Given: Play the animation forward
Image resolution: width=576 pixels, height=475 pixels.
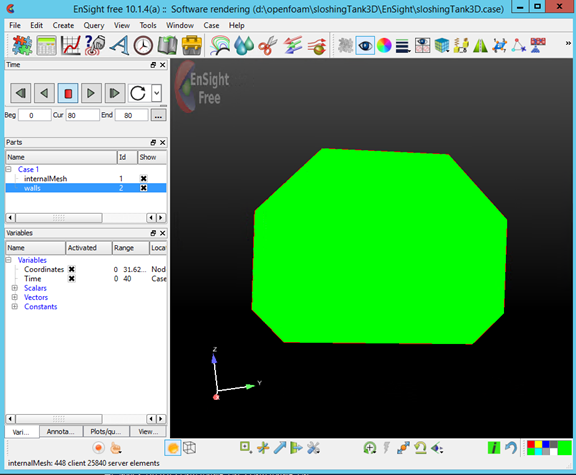Looking at the screenshot, I should point(91,93).
